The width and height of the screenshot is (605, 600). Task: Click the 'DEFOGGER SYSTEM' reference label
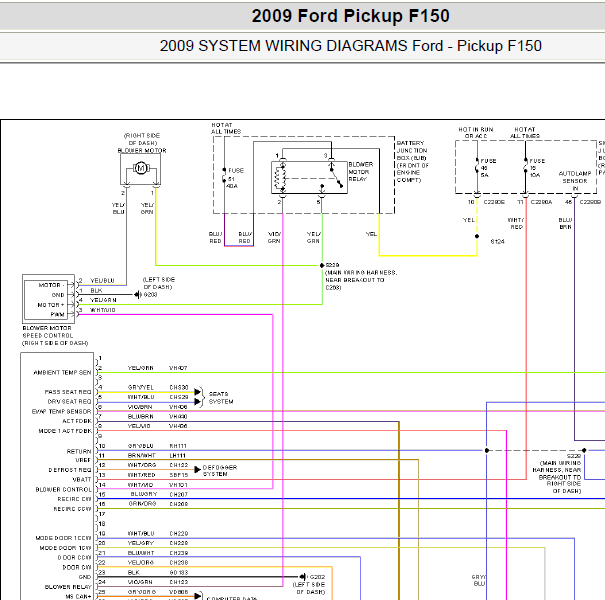pyautogui.click(x=220, y=471)
